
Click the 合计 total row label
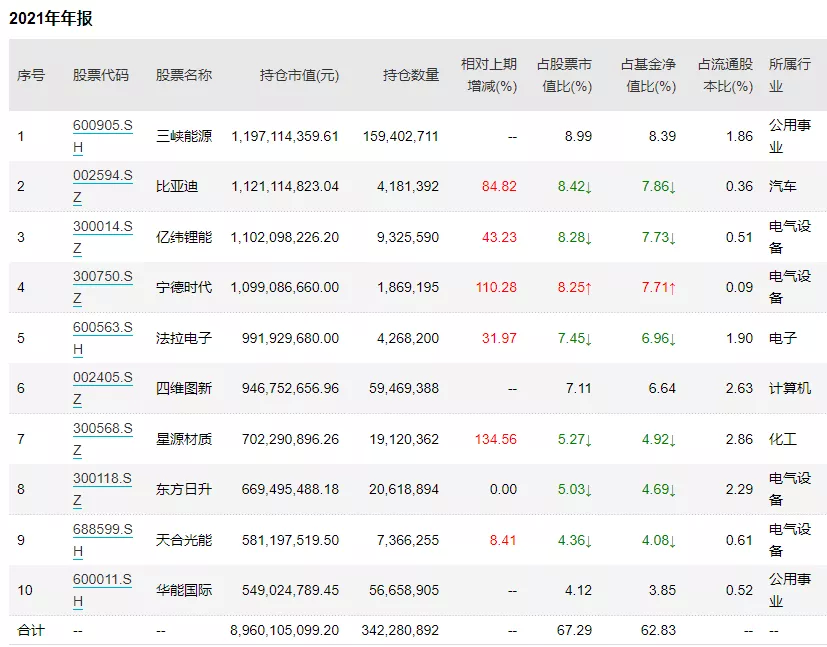coord(31,630)
